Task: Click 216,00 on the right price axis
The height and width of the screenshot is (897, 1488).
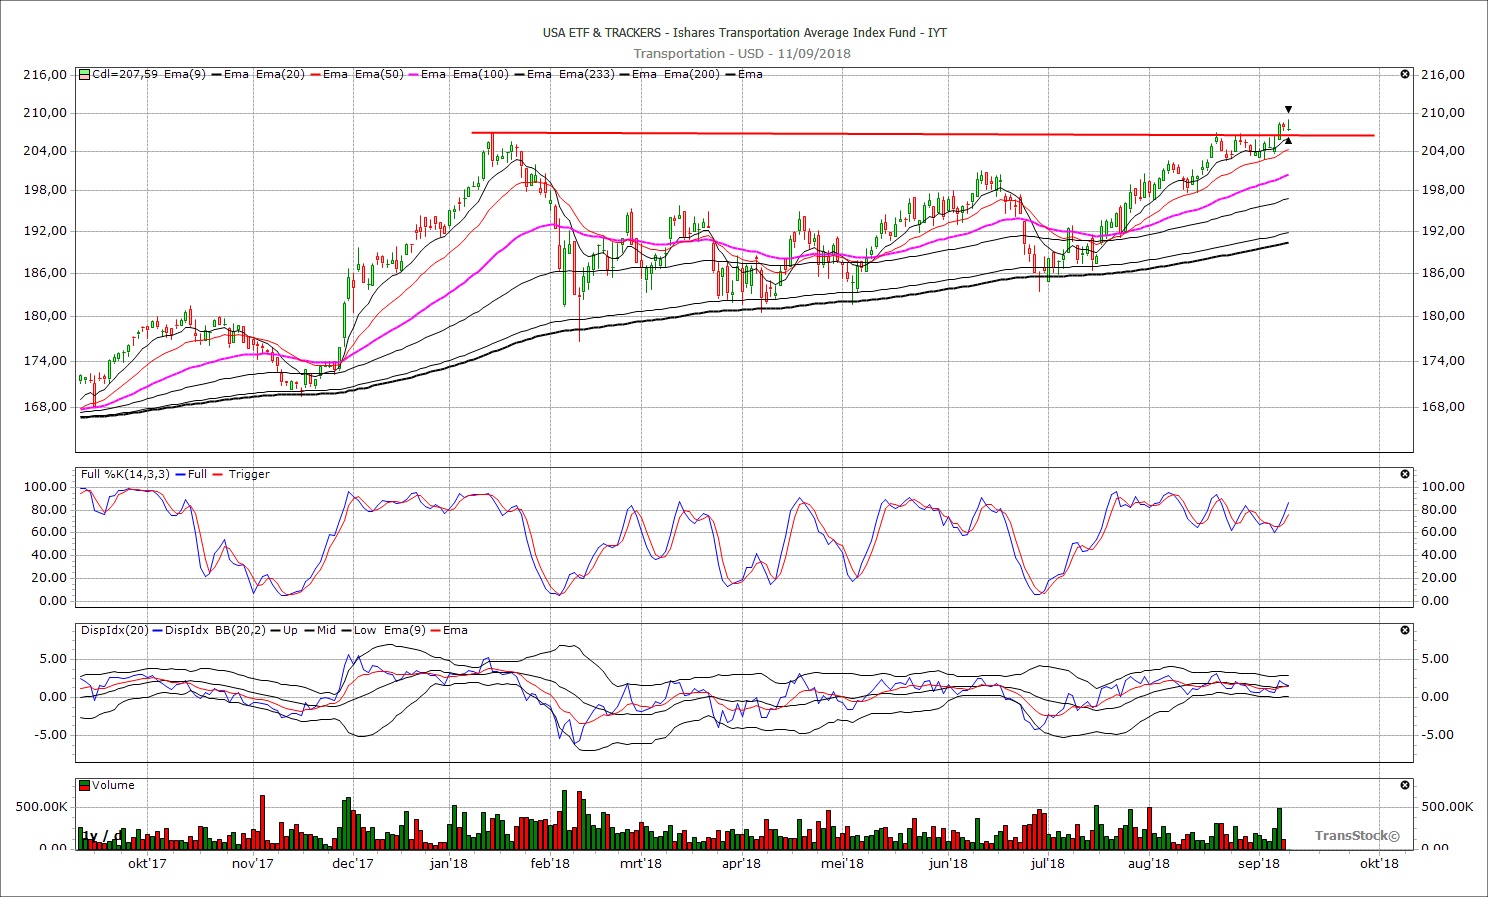Action: (x=1442, y=74)
